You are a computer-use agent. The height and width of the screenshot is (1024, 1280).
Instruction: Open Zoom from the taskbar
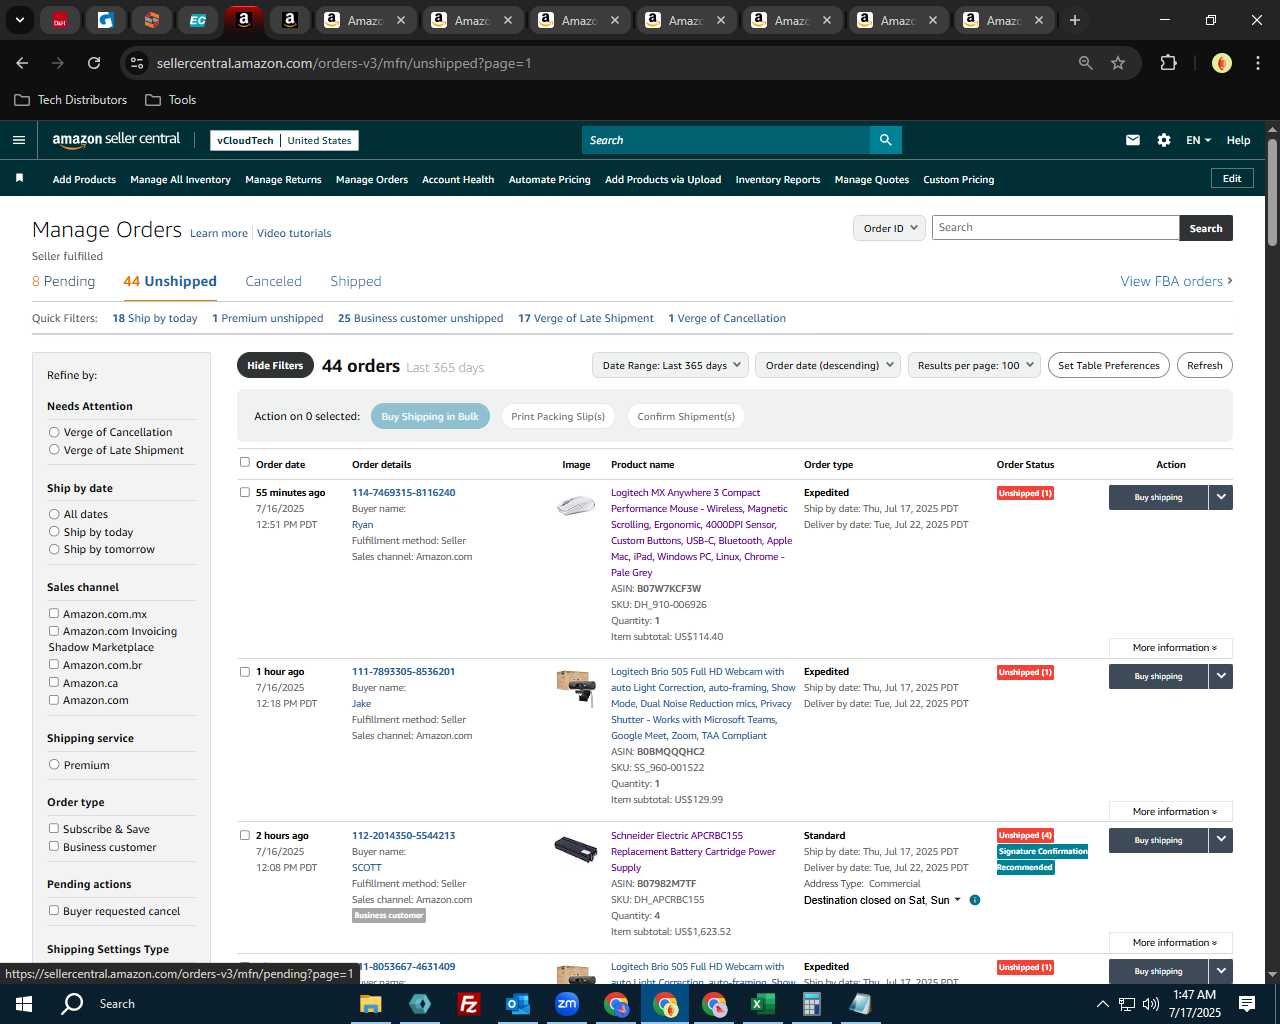567,1004
